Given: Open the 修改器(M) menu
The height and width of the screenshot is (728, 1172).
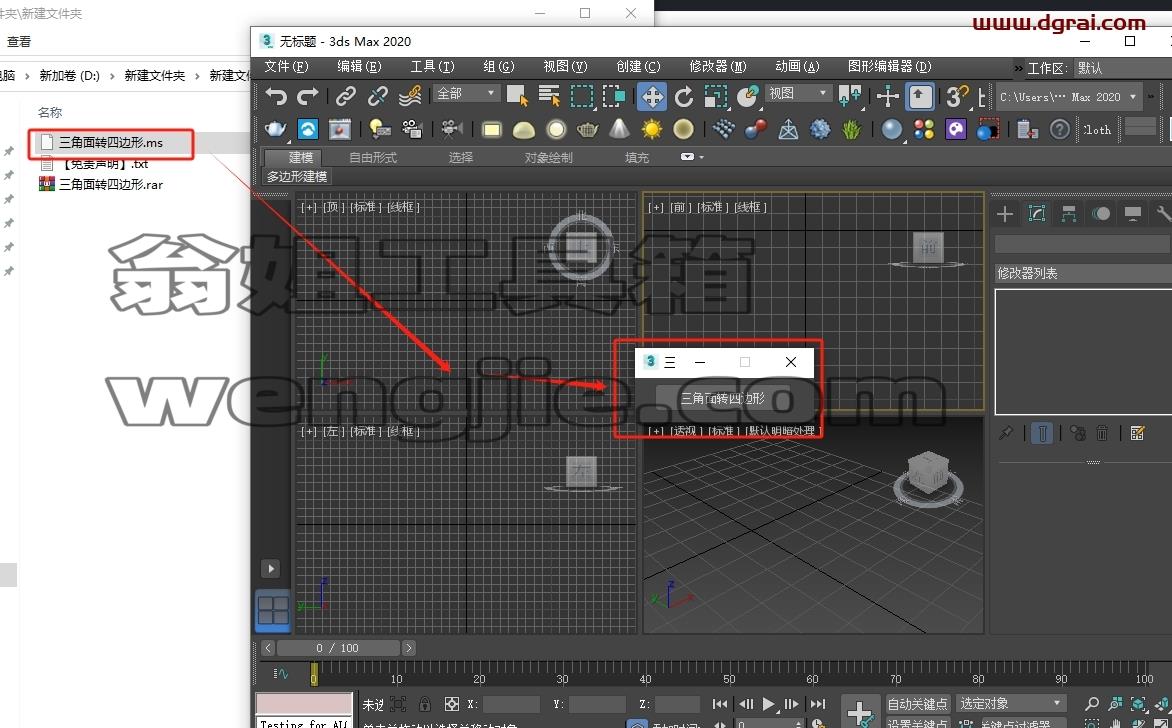Looking at the screenshot, I should coord(718,67).
